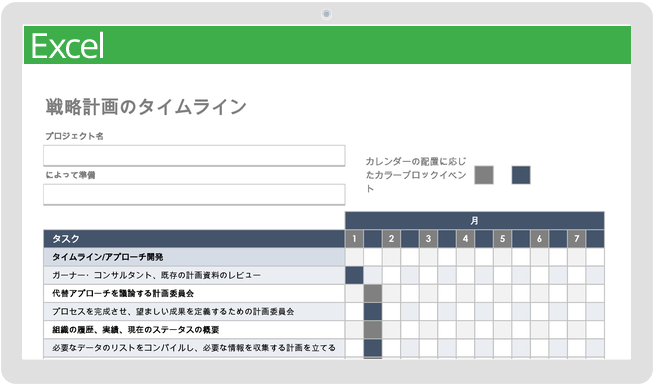Click dark blue block in プロセスを完成させ row
Screen dimensions: 654x385
(373, 312)
